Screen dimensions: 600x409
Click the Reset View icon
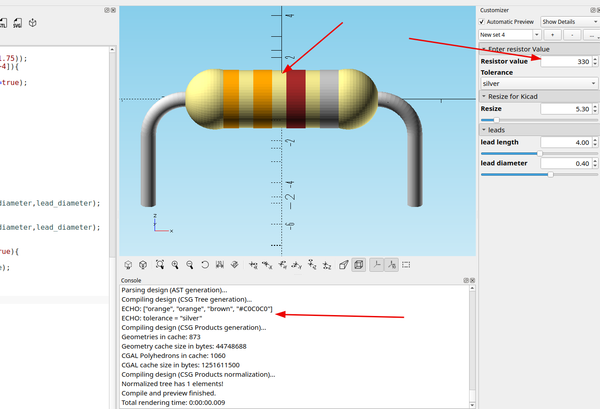[205, 265]
